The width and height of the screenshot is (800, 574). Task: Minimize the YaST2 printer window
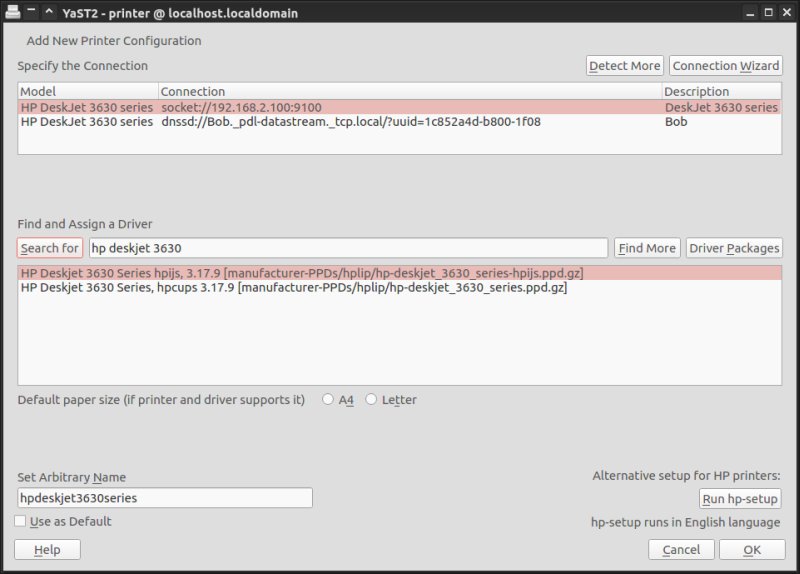tap(750, 13)
